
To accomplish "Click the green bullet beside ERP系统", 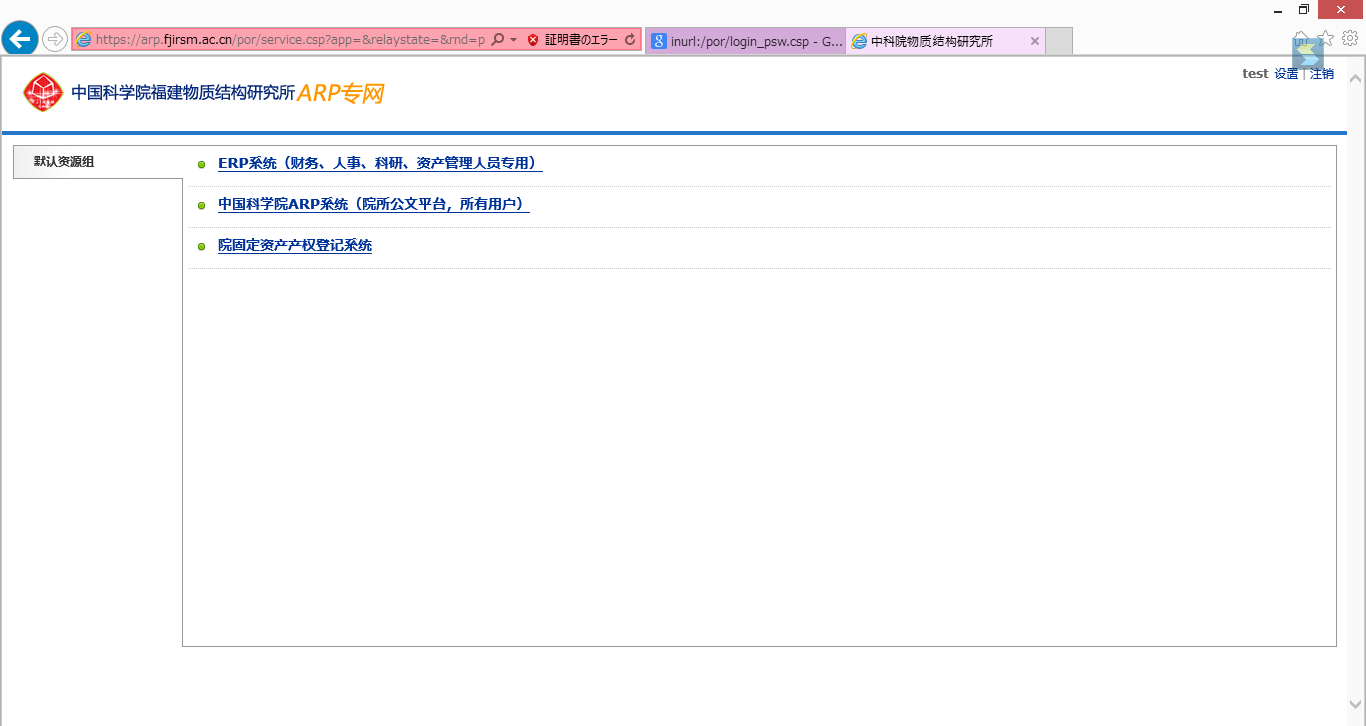I will point(202,165).
